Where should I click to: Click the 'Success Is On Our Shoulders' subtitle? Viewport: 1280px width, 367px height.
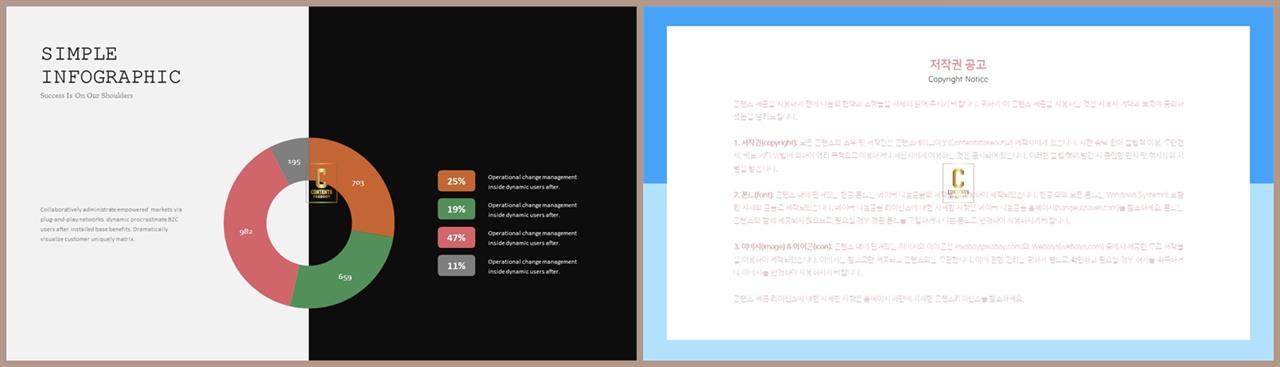point(86,96)
